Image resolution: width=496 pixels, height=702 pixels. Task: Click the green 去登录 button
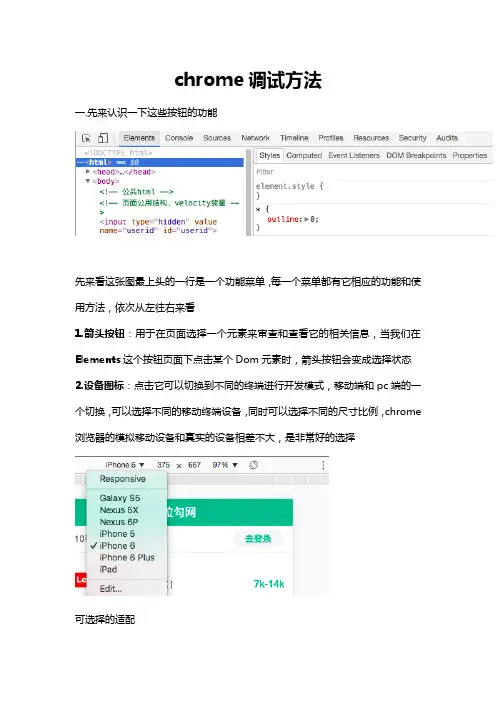click(x=258, y=539)
